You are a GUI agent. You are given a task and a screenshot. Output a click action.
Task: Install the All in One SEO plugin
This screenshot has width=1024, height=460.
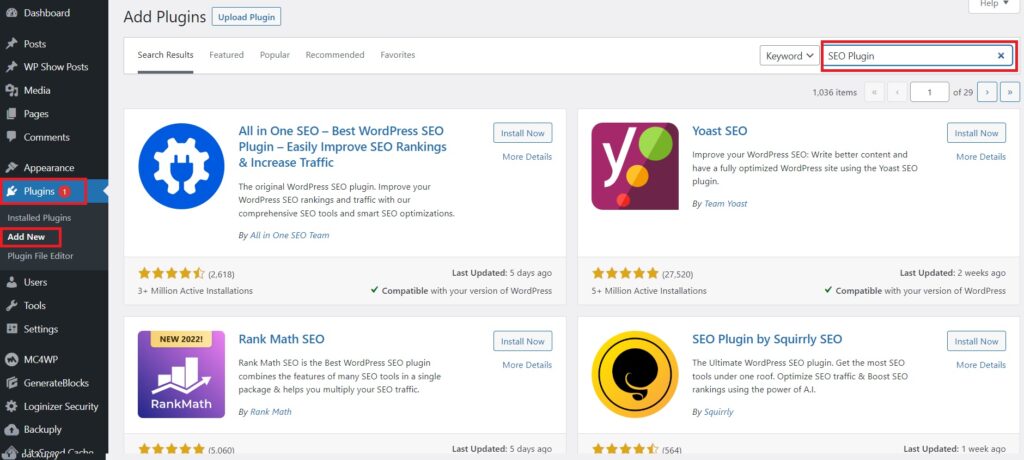(522, 133)
